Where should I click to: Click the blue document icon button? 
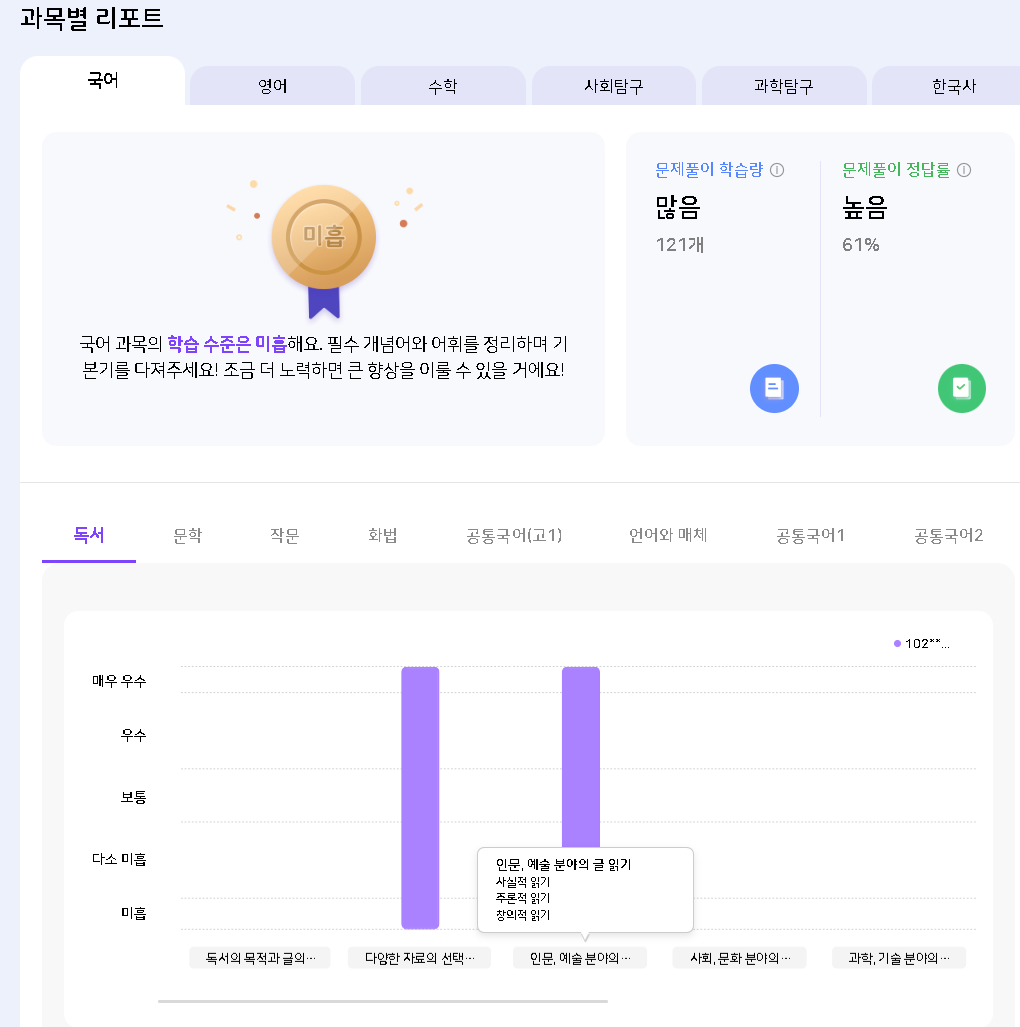coord(774,388)
